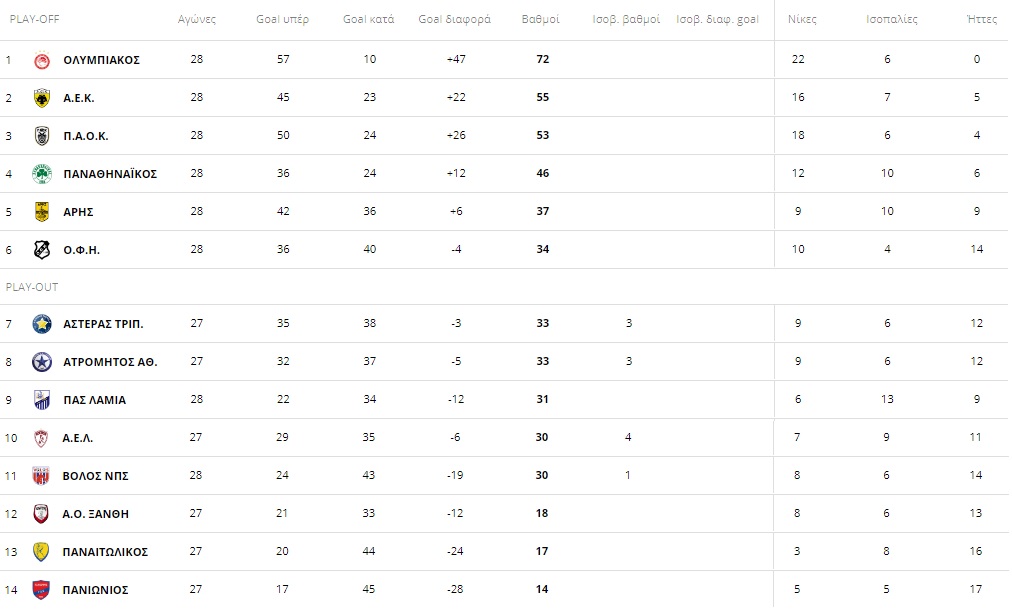Screen dimensions: 1012x613
Task: Click the ΑΡΗΣ yellow team crest
Action: pyautogui.click(x=42, y=212)
